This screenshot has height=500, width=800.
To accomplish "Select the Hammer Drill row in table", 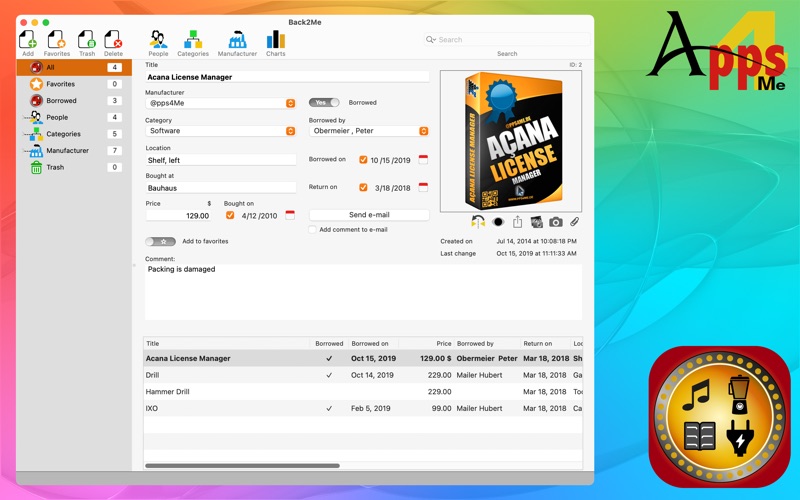I will coord(363,392).
